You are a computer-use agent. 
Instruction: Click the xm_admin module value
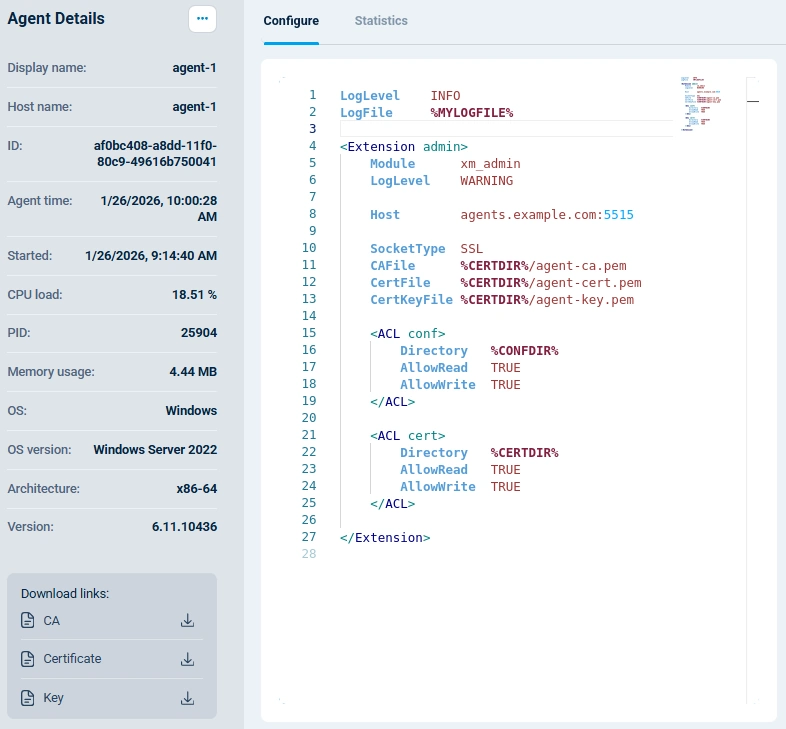[x=490, y=164]
